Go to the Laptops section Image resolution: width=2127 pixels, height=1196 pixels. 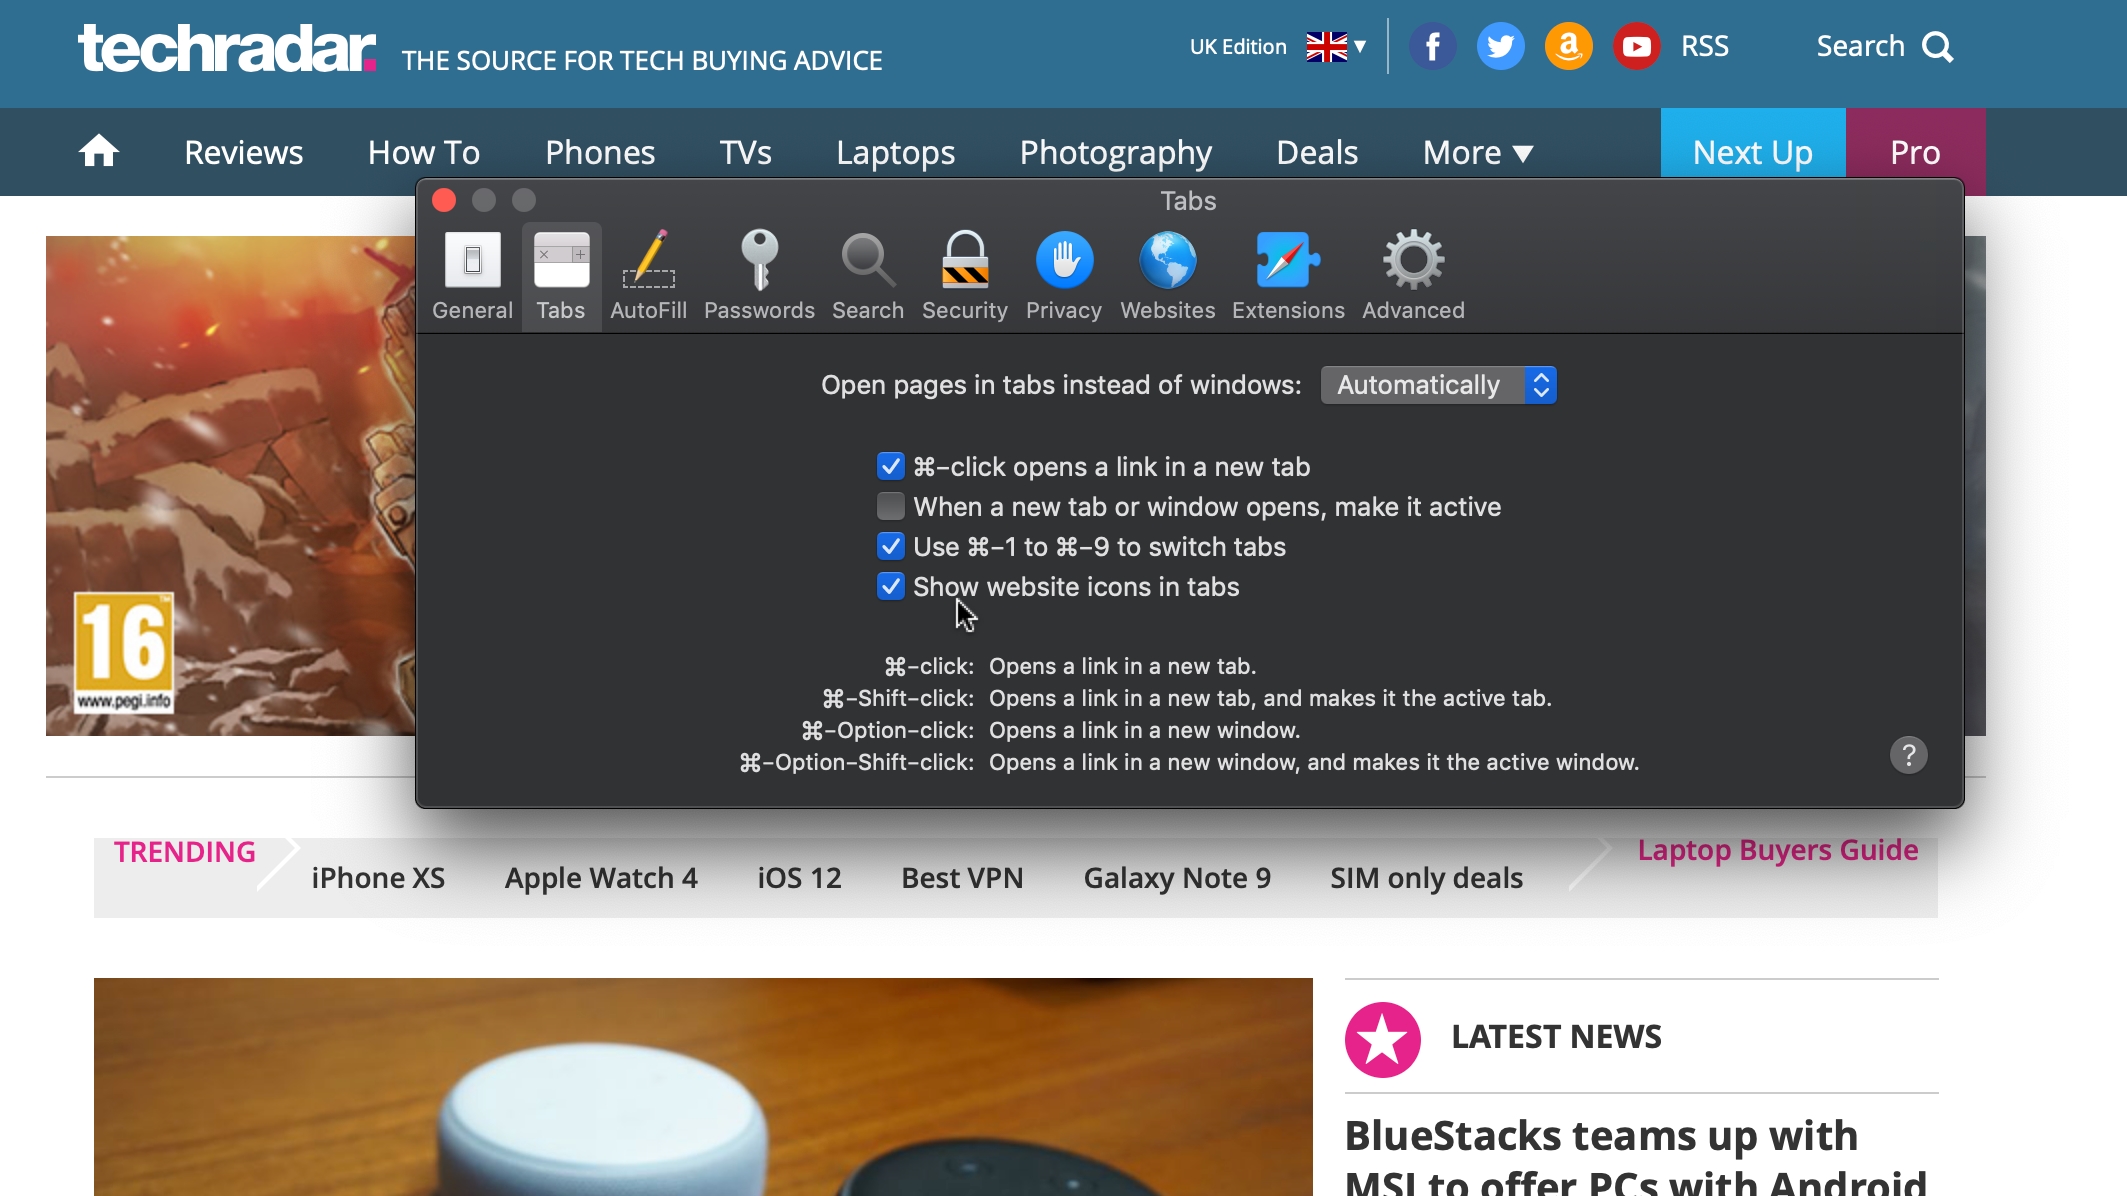click(x=895, y=152)
